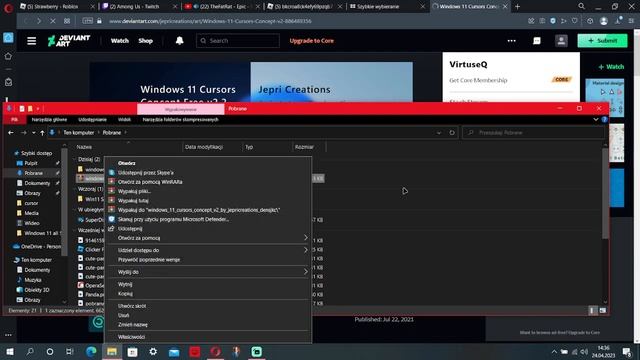Click the Watch link in DeviantArt header

[x=120, y=41]
